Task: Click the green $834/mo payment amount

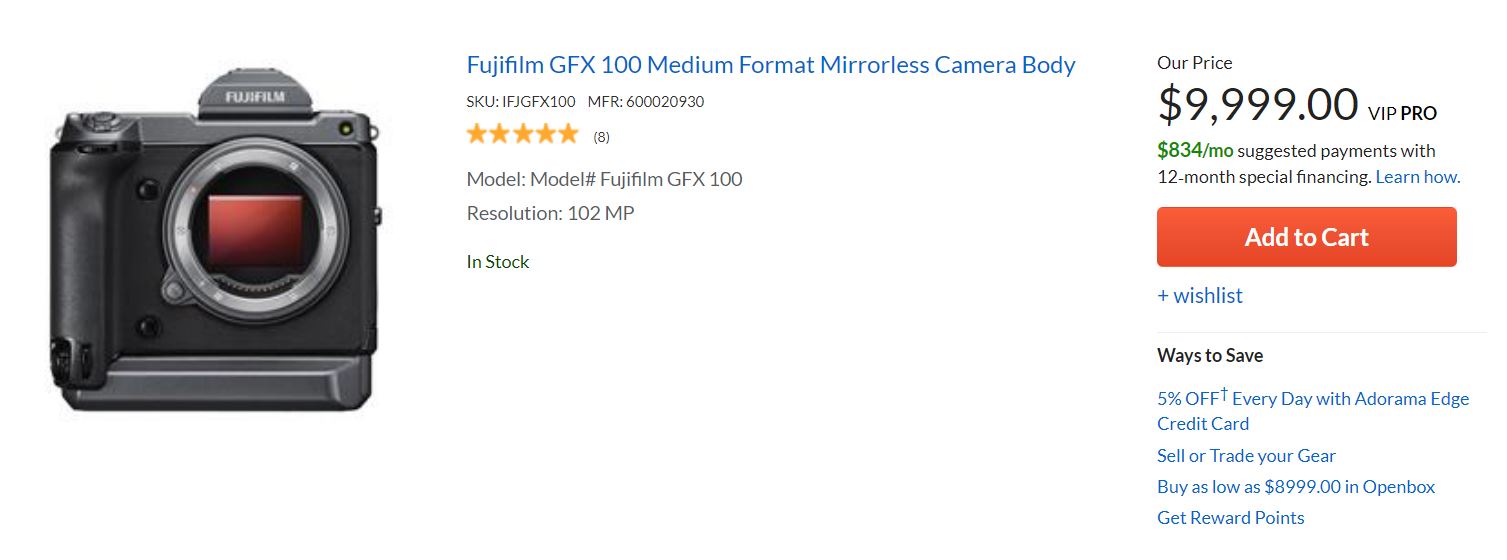Action: [1195, 151]
